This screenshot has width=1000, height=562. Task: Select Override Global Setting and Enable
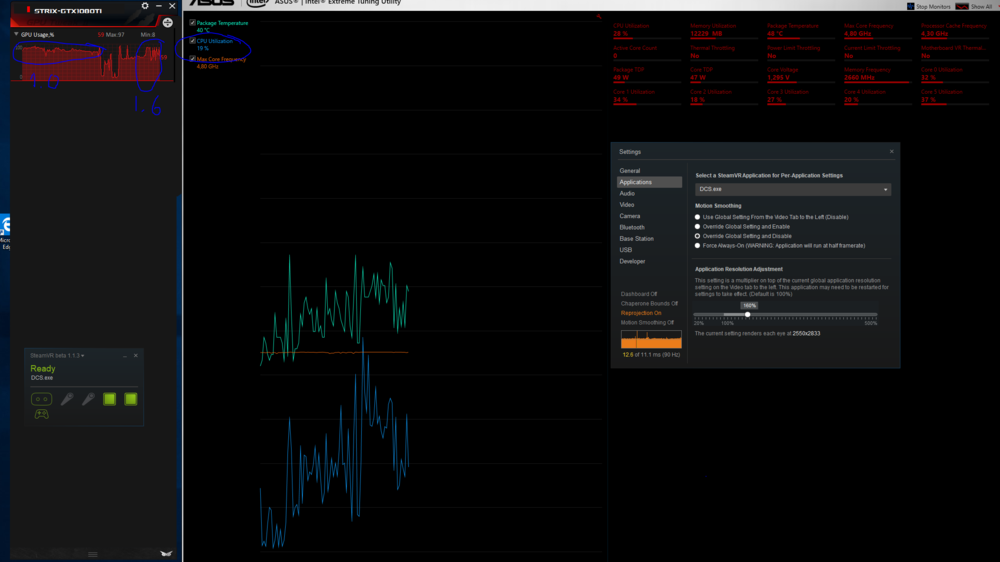coord(697,226)
